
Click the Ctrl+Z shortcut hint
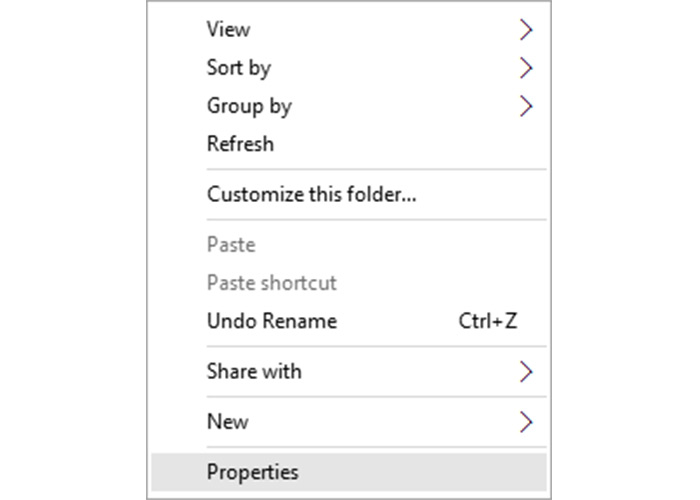point(487,321)
